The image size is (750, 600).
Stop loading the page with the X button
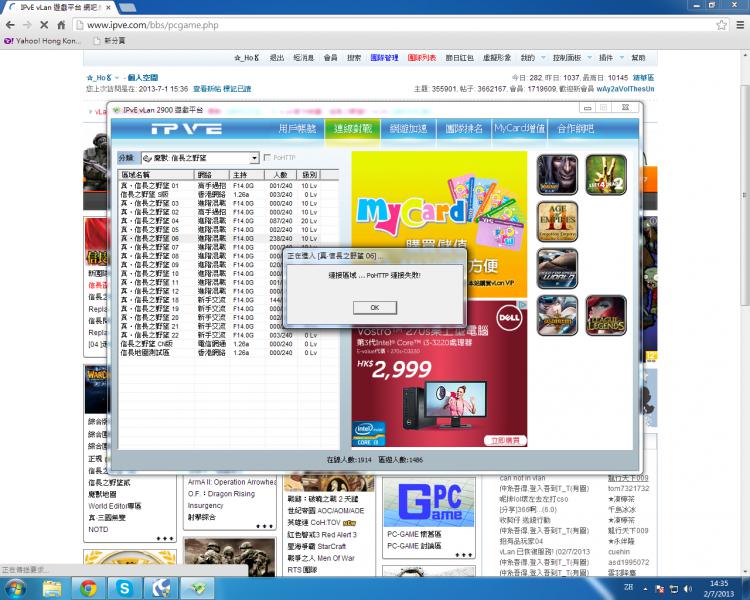click(x=44, y=25)
